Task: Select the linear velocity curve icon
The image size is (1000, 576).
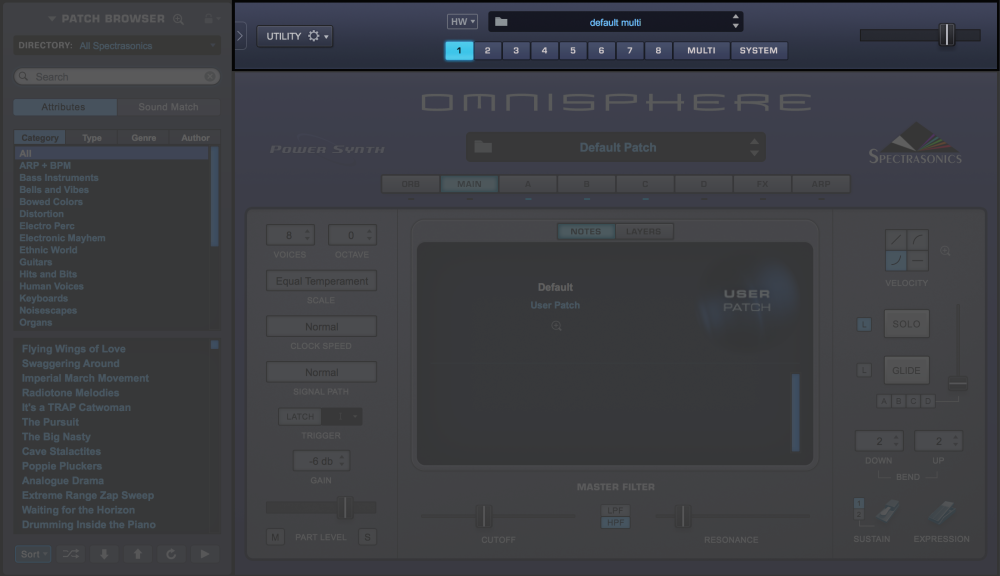Action: point(895,240)
